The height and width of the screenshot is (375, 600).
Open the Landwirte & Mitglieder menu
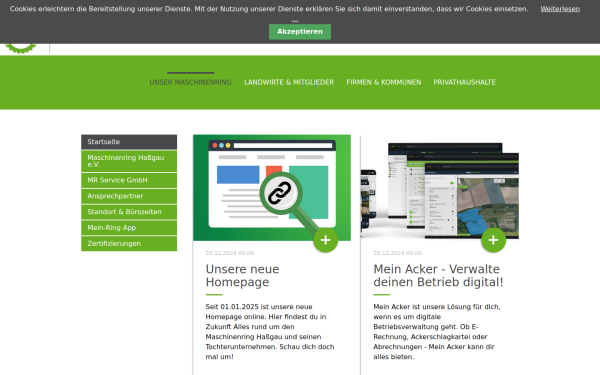pos(289,82)
